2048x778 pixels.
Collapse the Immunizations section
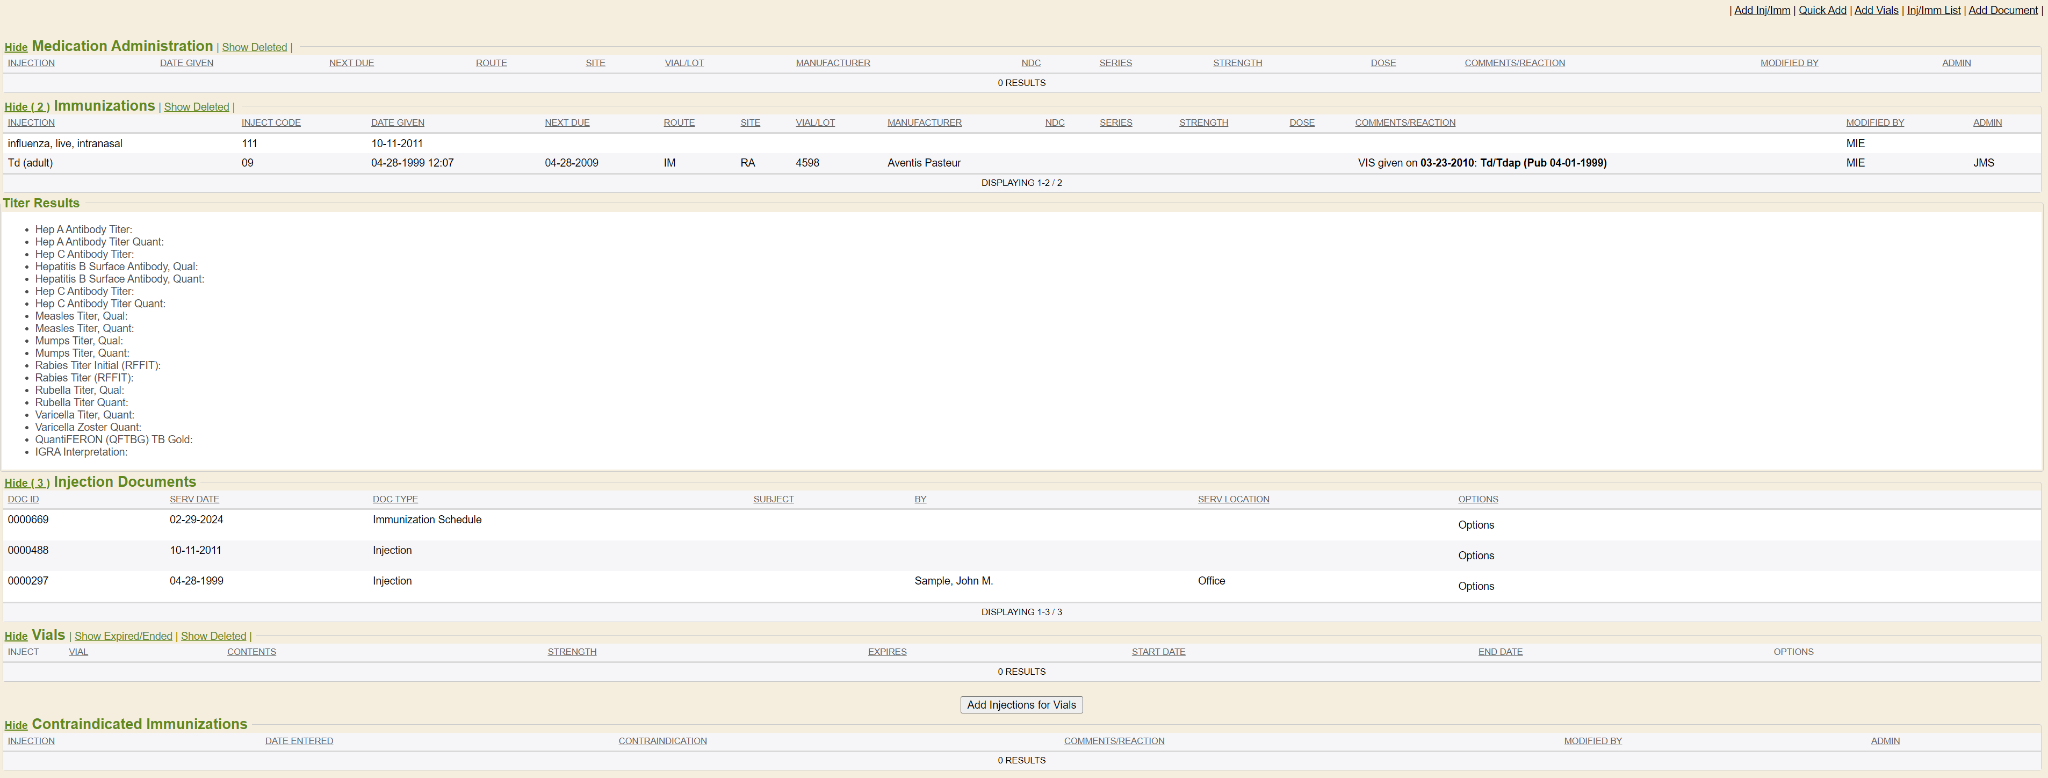click(26, 107)
